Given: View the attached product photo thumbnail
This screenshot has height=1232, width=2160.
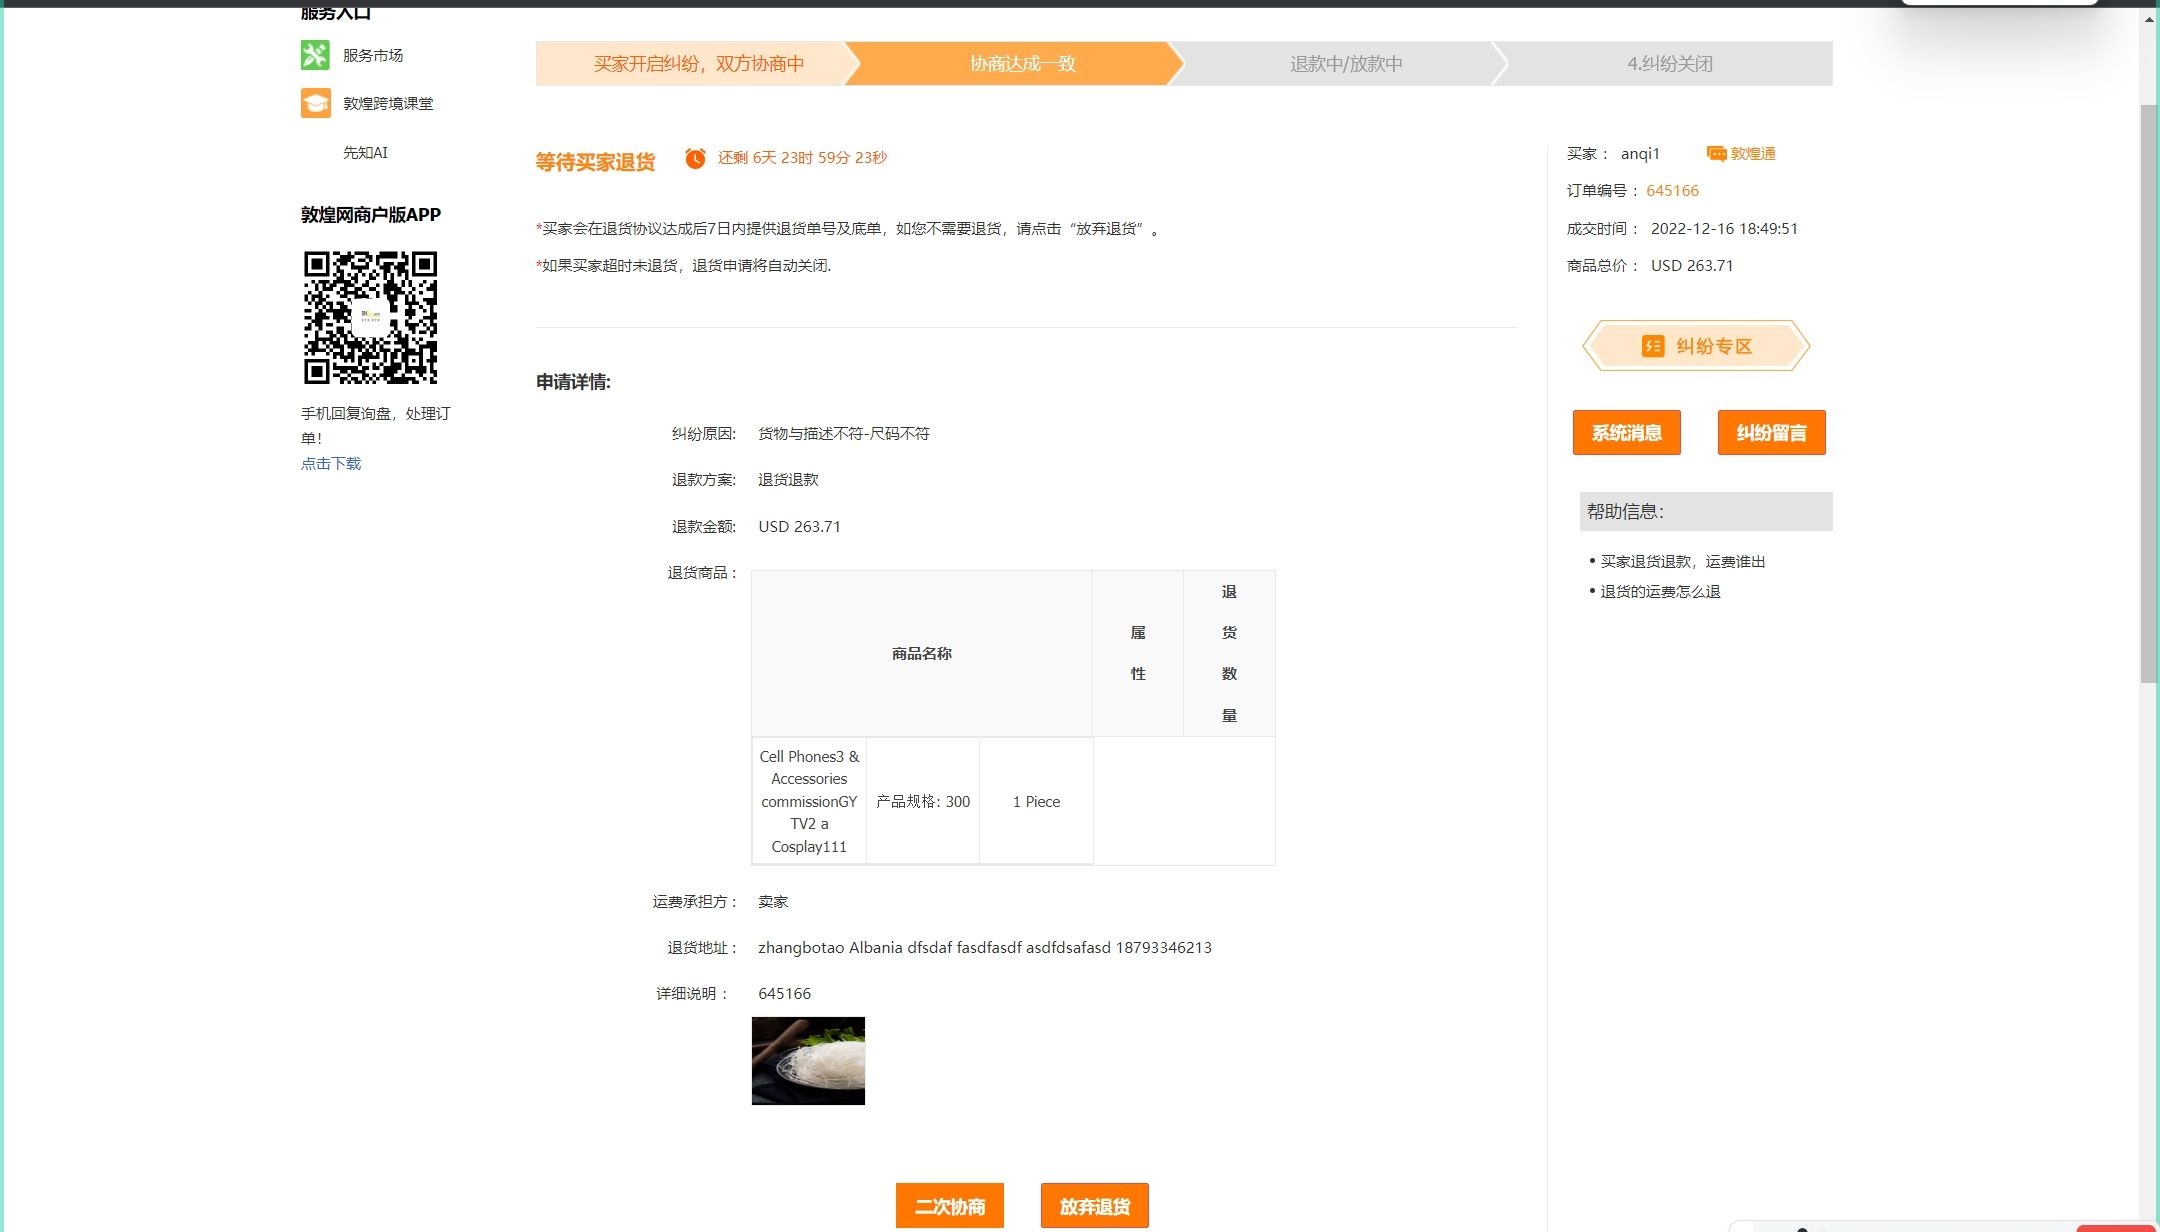Looking at the screenshot, I should (808, 1061).
